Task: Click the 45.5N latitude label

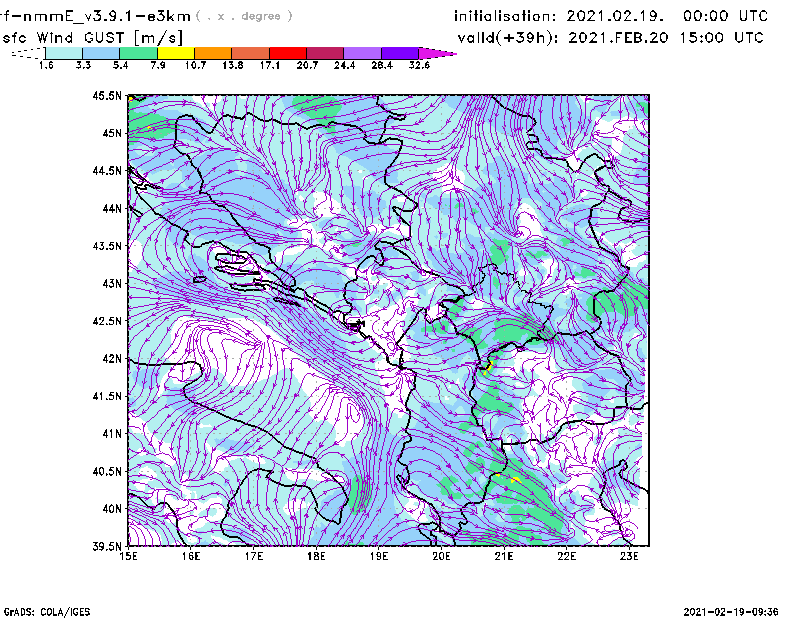Action: [x=107, y=95]
